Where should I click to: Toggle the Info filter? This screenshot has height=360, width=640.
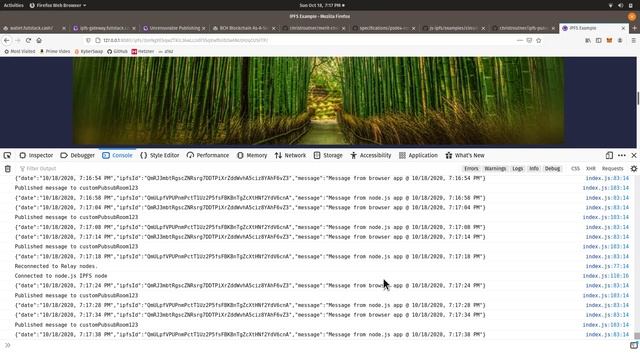[534, 169]
